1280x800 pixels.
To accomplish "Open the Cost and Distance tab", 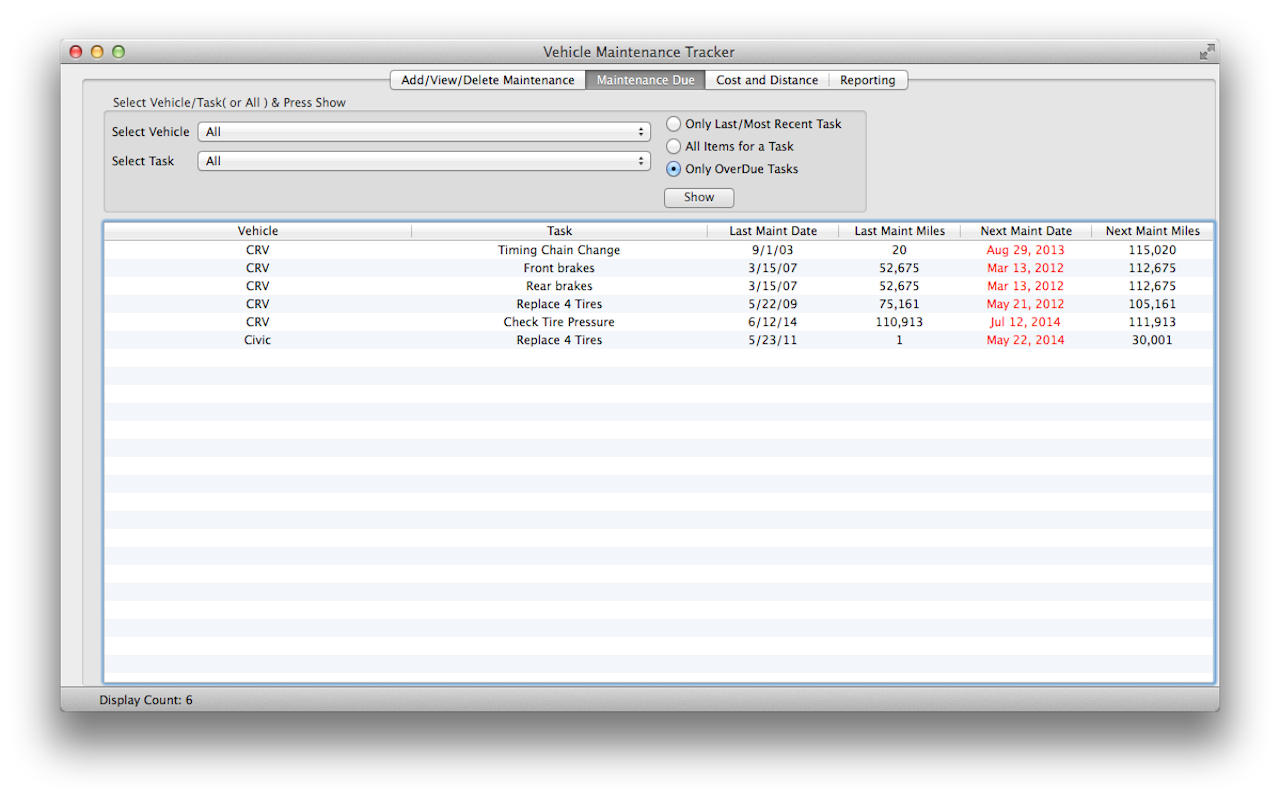I will 767,80.
